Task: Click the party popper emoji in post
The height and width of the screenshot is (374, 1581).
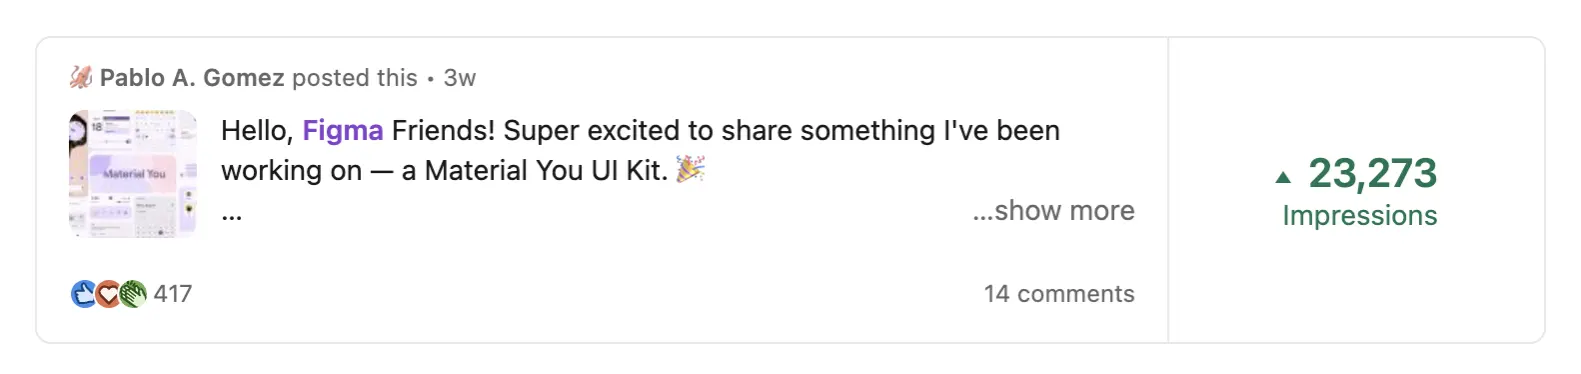Action: point(691,169)
